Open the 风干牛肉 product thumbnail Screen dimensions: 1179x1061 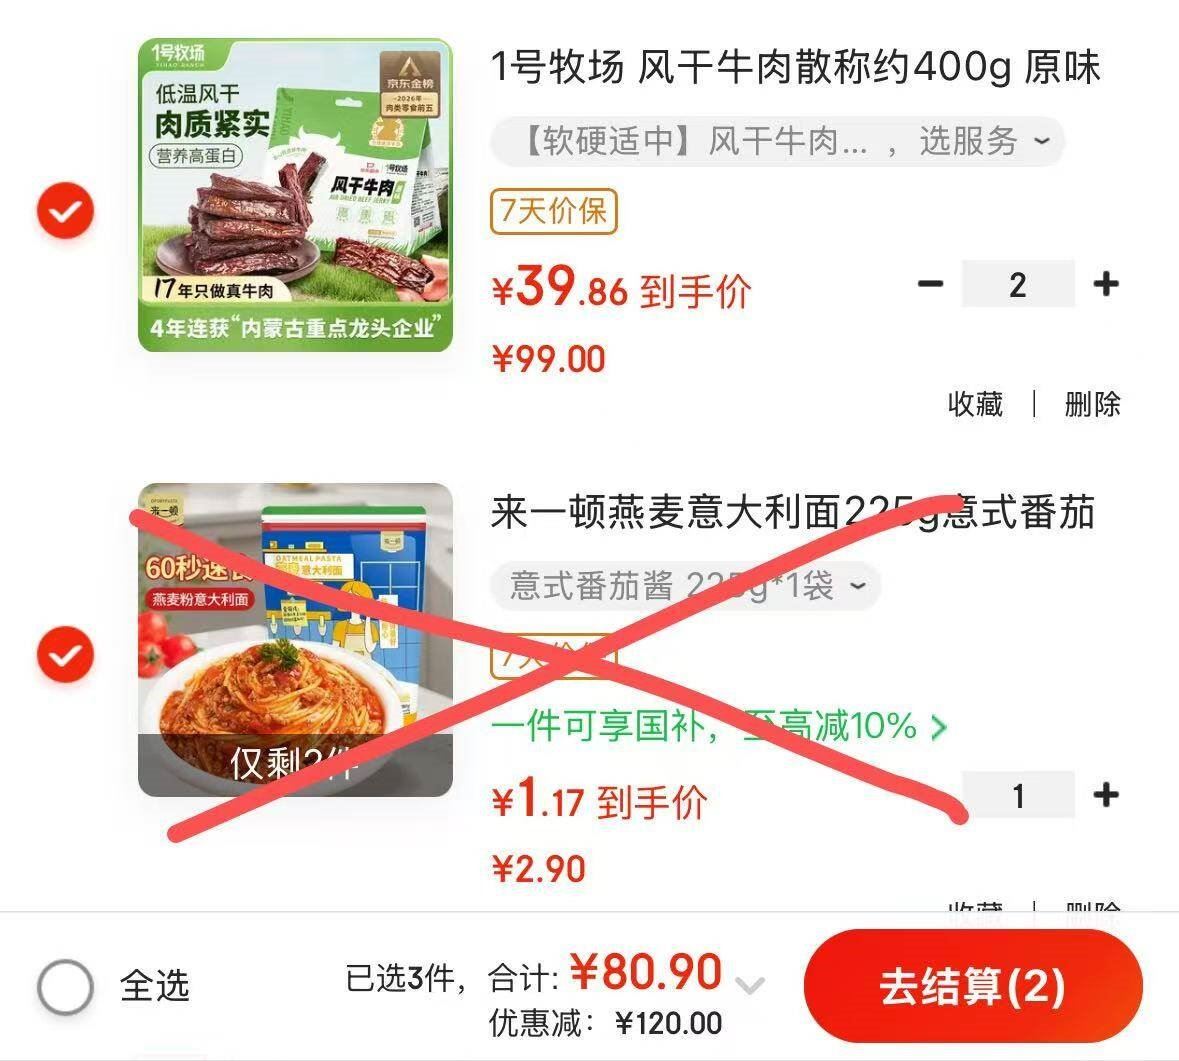(296, 195)
